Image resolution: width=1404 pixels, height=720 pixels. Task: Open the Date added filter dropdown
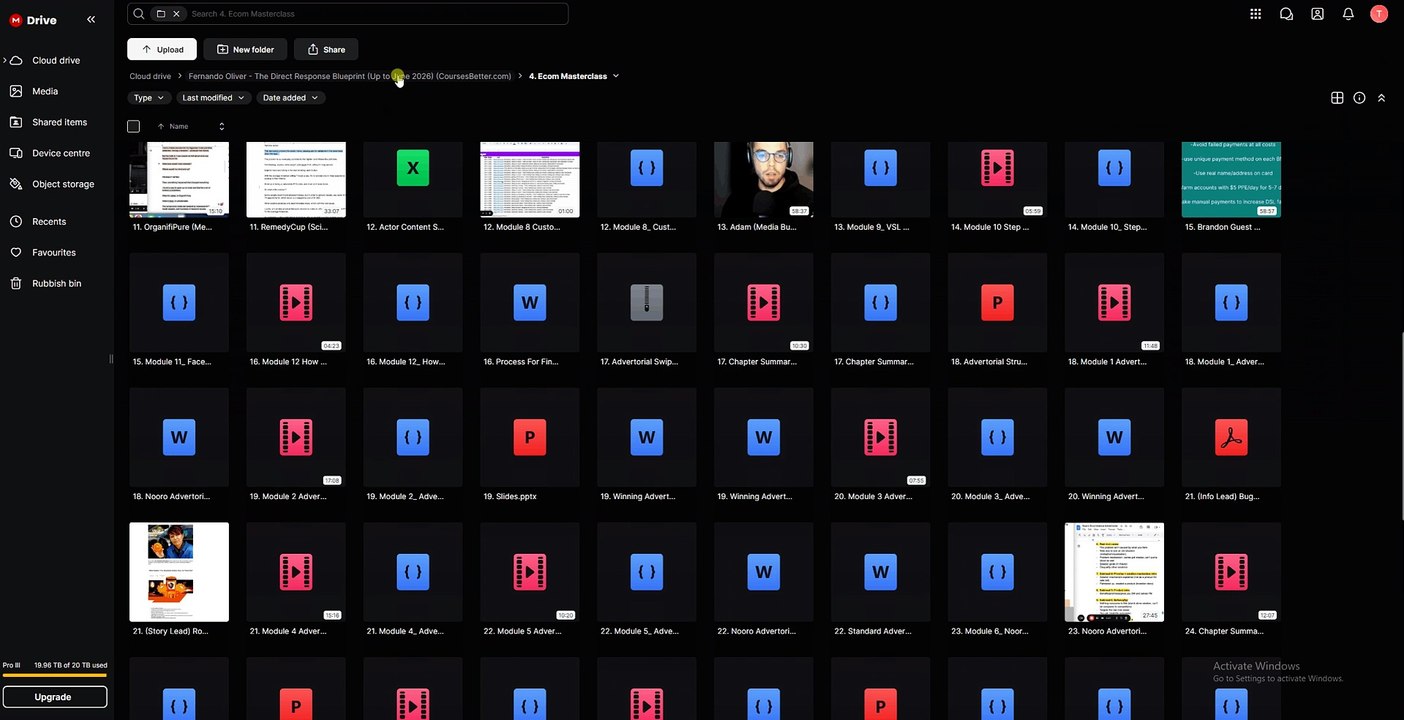[x=291, y=98]
